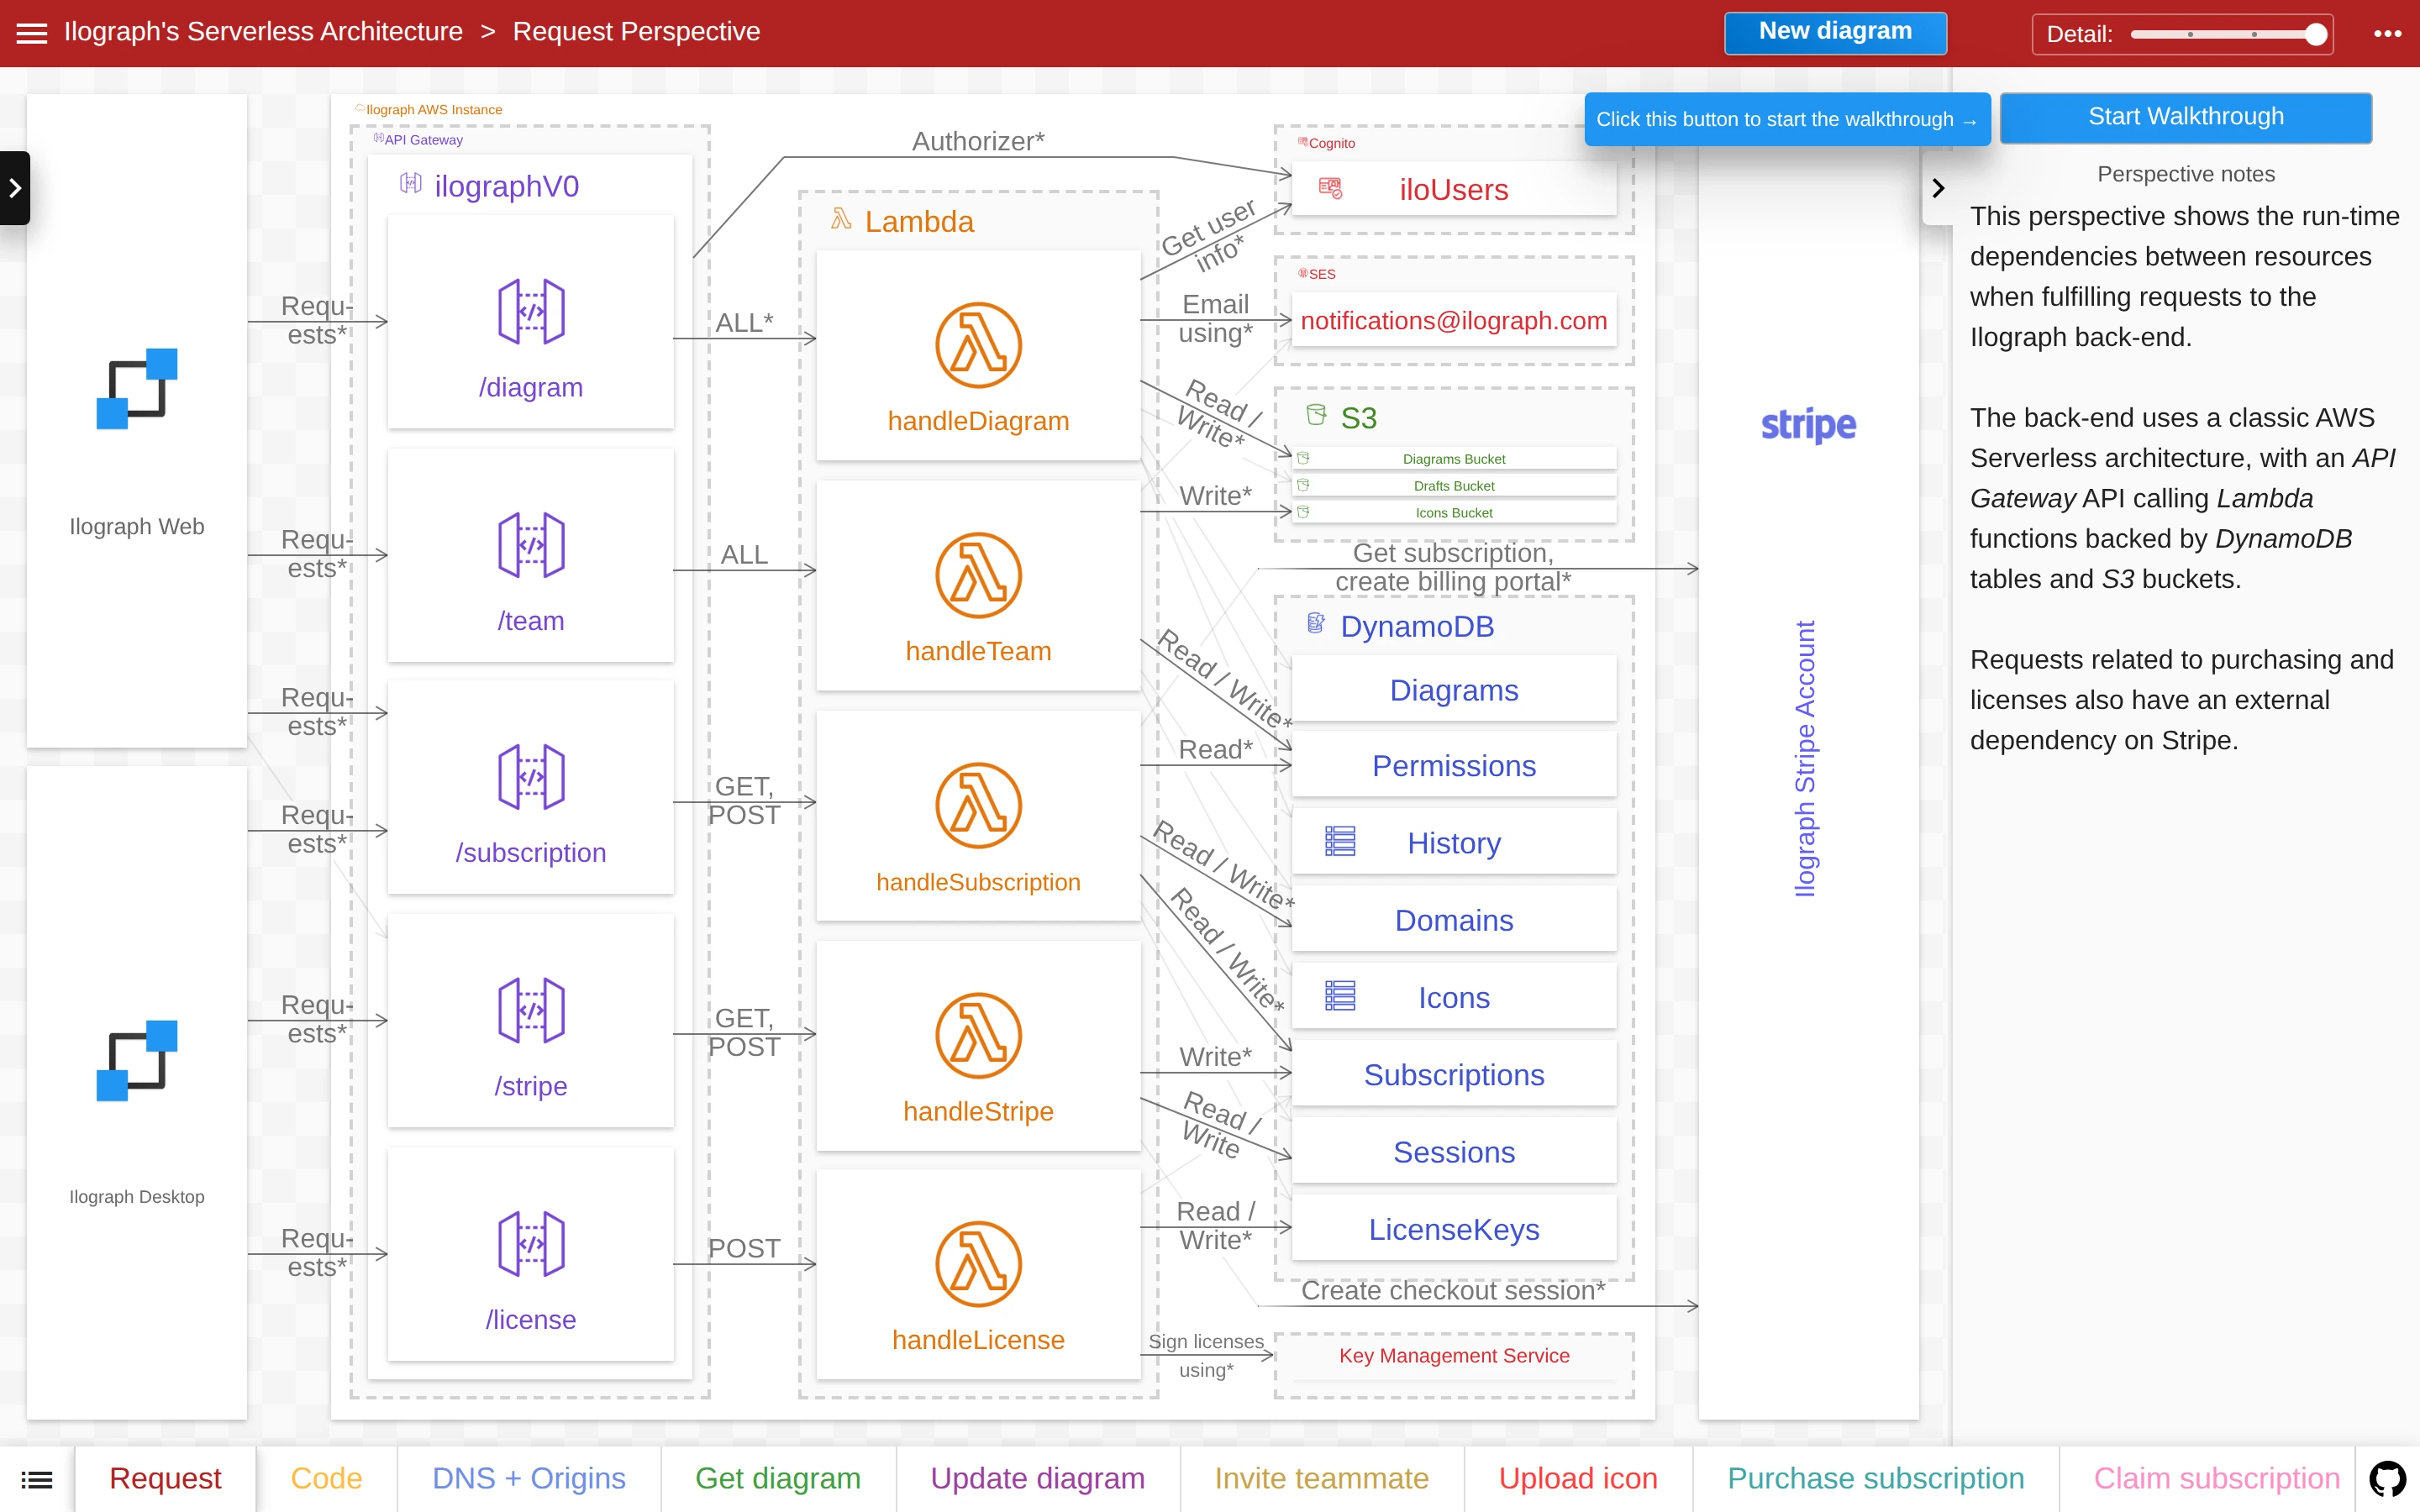Click the handleDiagram Lambda icon
The image size is (2420, 1512).
[978, 345]
